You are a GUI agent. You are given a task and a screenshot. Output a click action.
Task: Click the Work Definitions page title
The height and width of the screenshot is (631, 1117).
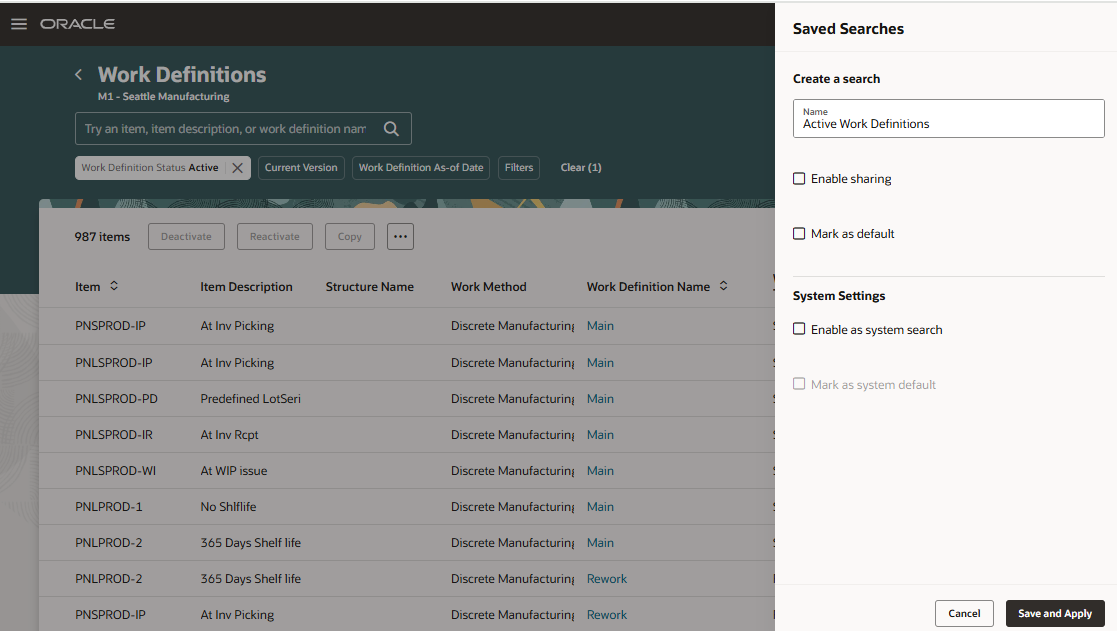pyautogui.click(x=182, y=74)
